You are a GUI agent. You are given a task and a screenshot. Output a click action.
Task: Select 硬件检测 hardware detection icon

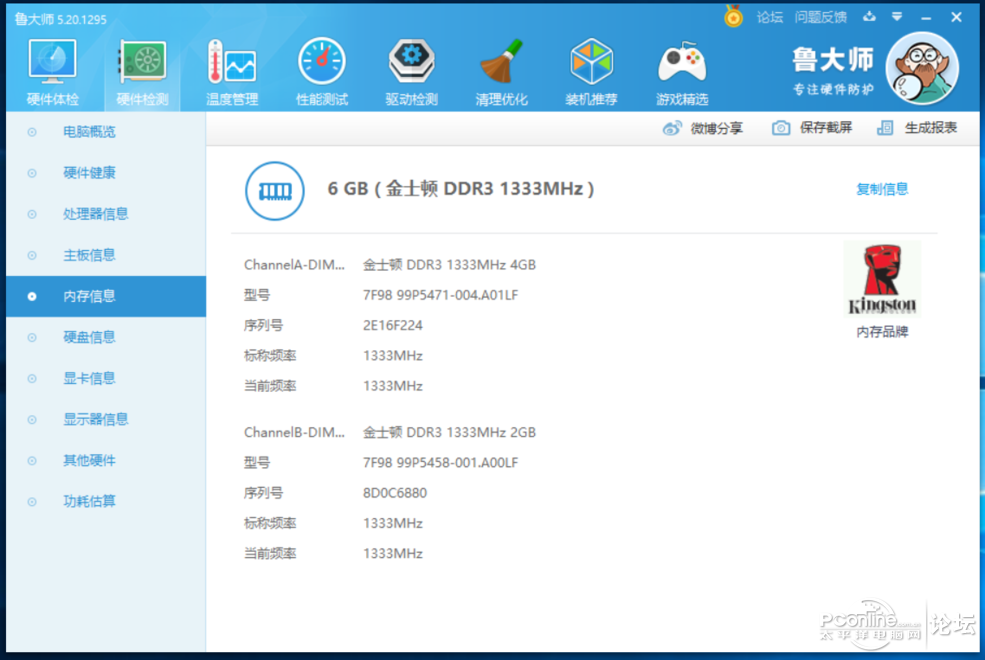point(142,72)
